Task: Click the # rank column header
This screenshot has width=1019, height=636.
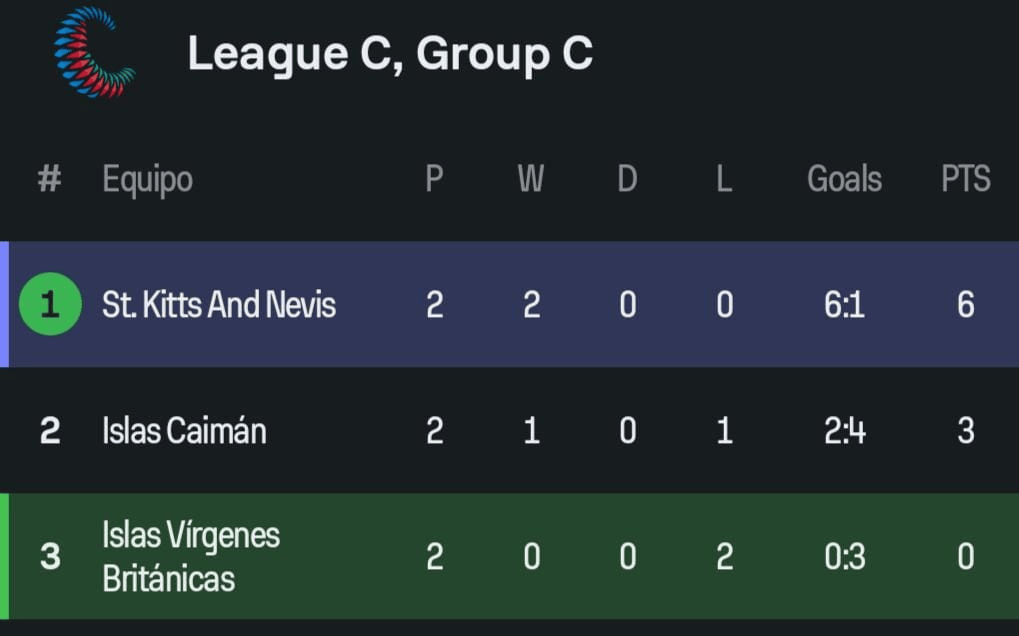Action: coord(49,180)
